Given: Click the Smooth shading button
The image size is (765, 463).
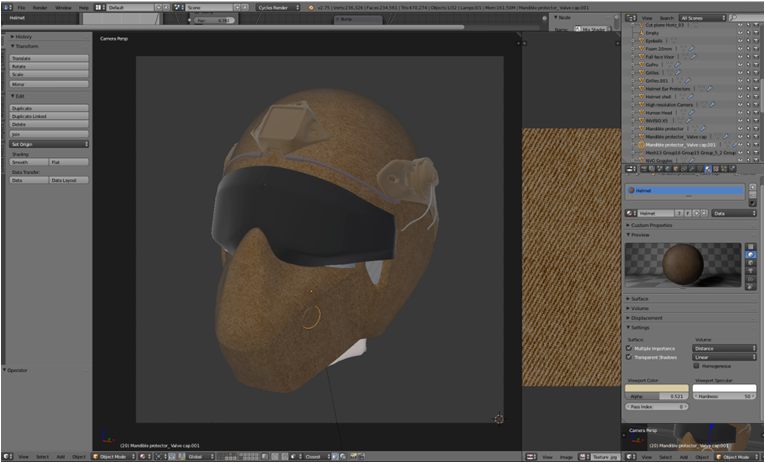Looking at the screenshot, I should tap(29, 162).
